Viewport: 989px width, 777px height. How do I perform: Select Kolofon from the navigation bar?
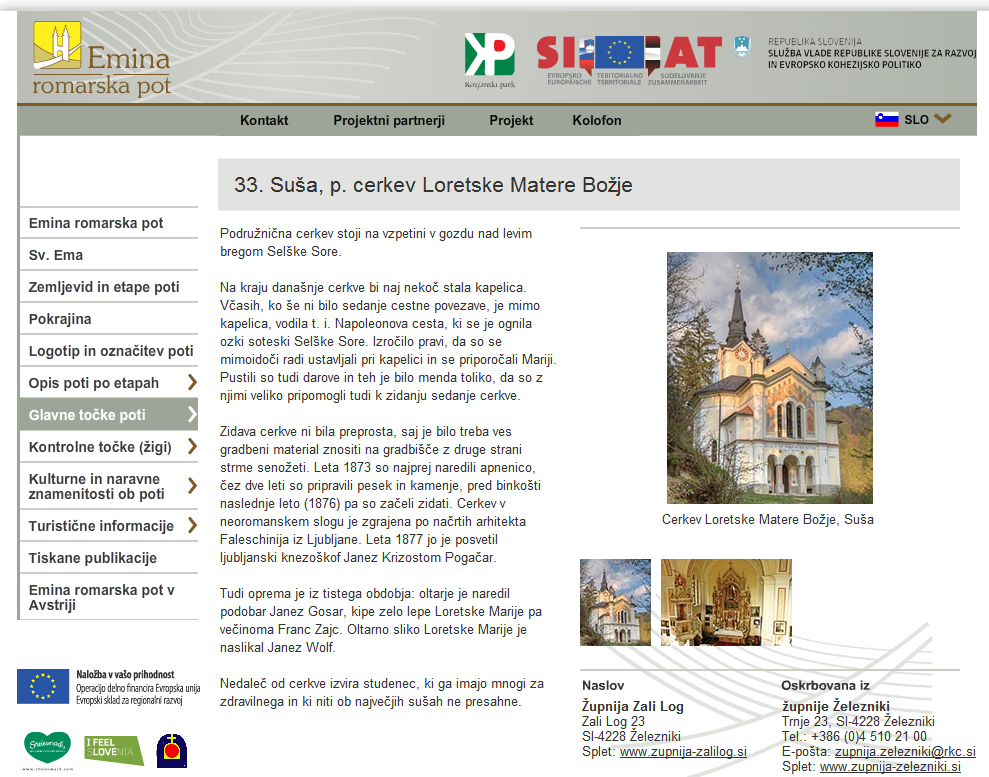tap(597, 120)
